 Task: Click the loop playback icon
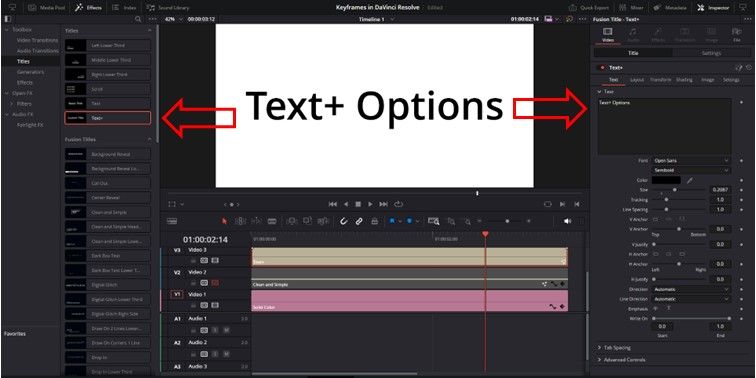pyautogui.click(x=398, y=204)
